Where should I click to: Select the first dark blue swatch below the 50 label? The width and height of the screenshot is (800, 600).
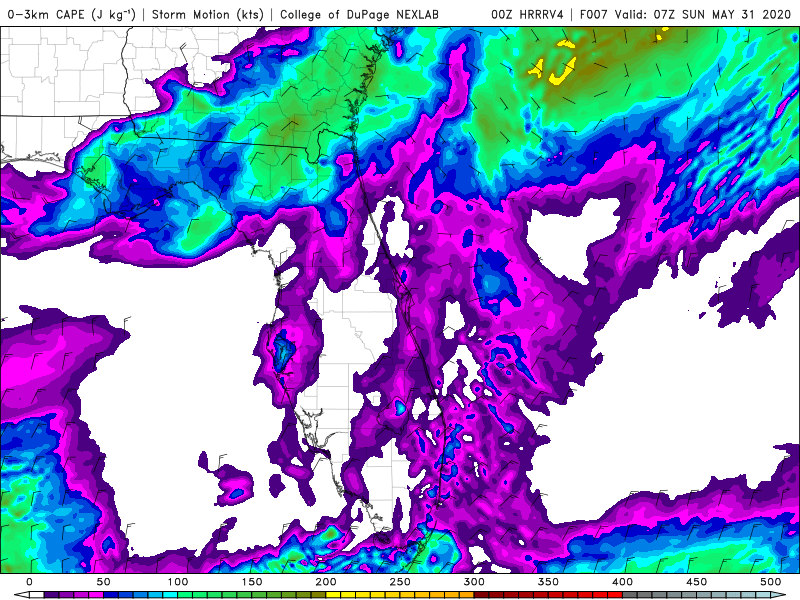111,595
